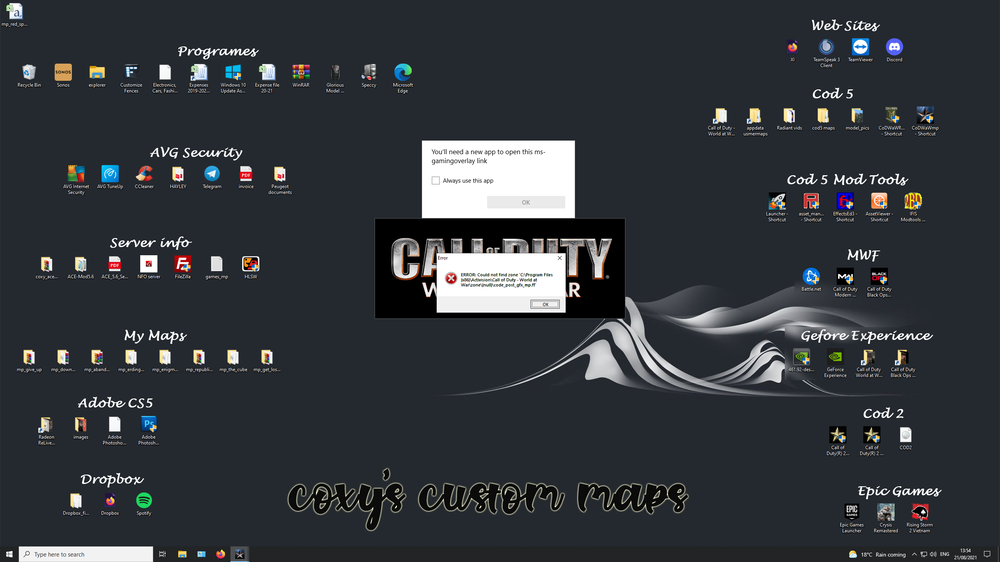Select the mp_red_sp file icon top-left
This screenshot has height=562, width=1000.
click(14, 13)
